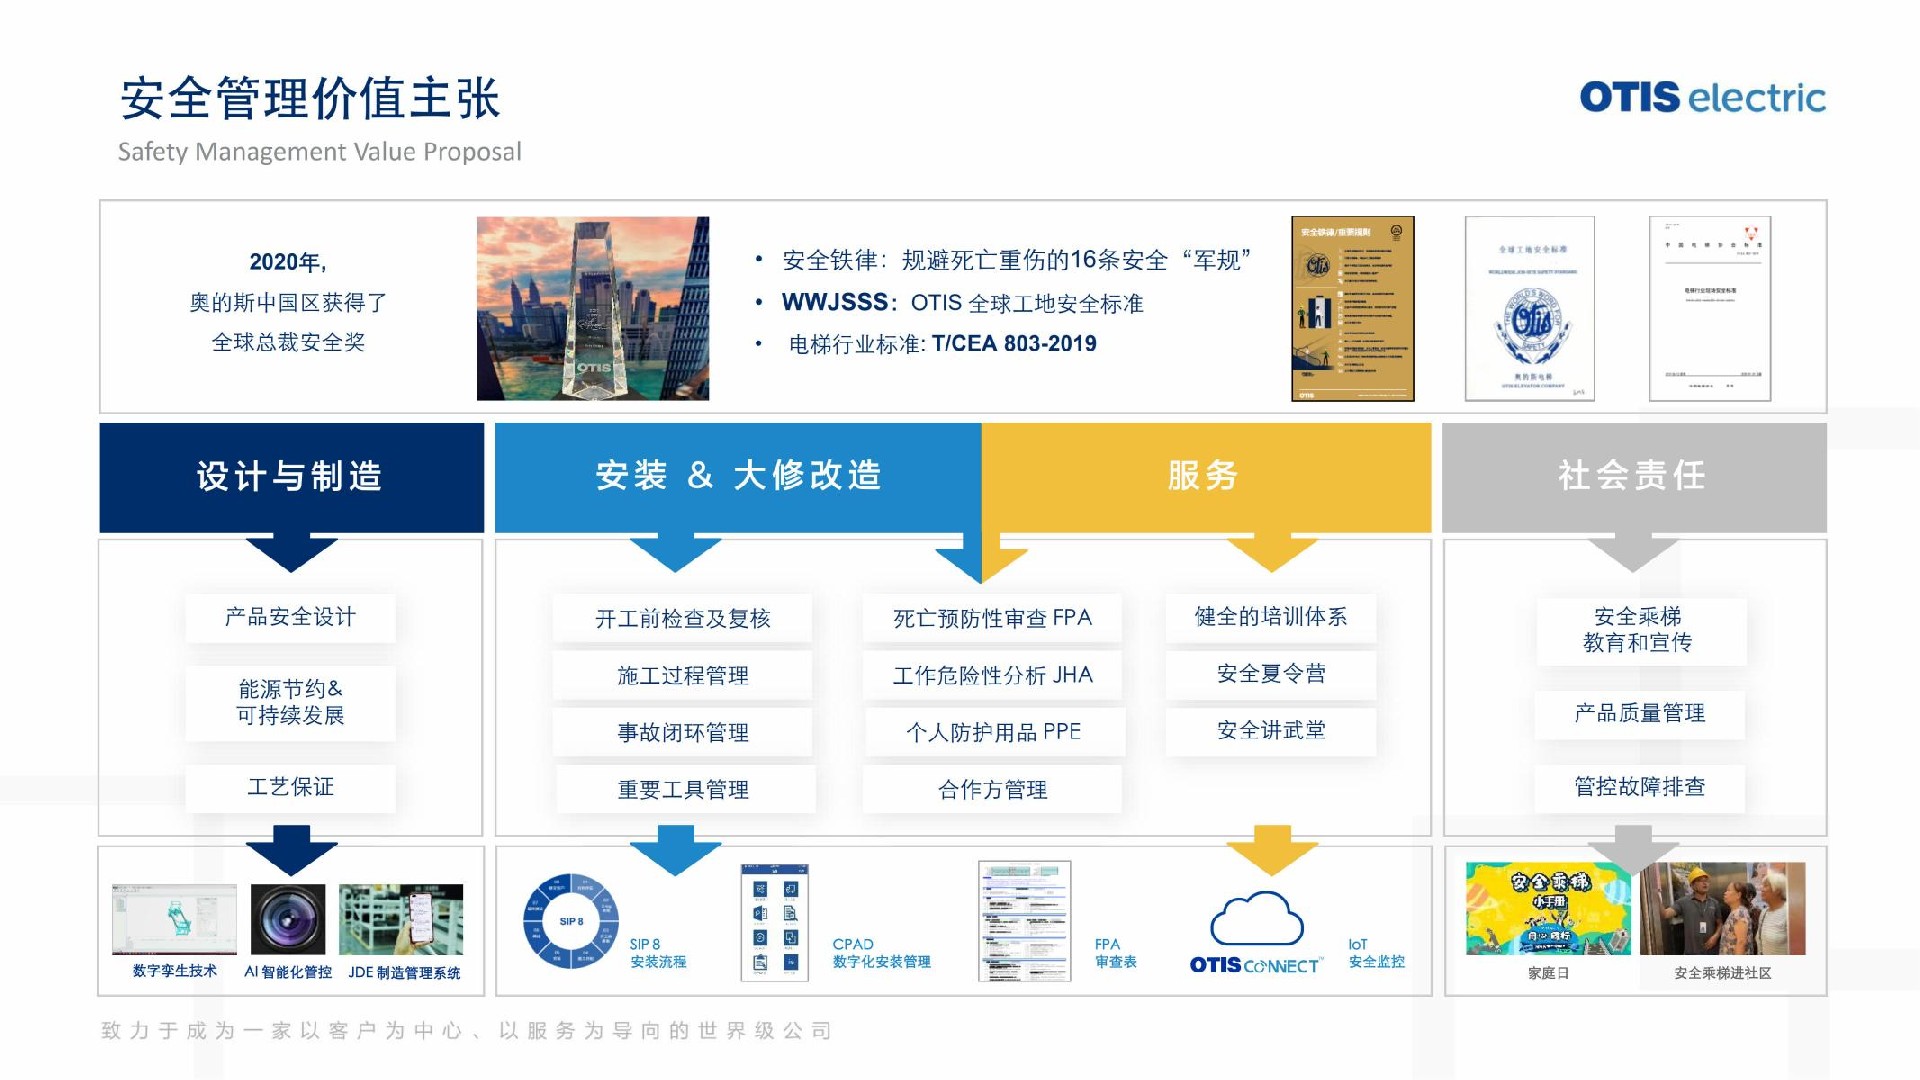1920x1080 pixels.
Task: Click the 安全乘梯教育和宣传 box
Action: pyautogui.click(x=1640, y=630)
